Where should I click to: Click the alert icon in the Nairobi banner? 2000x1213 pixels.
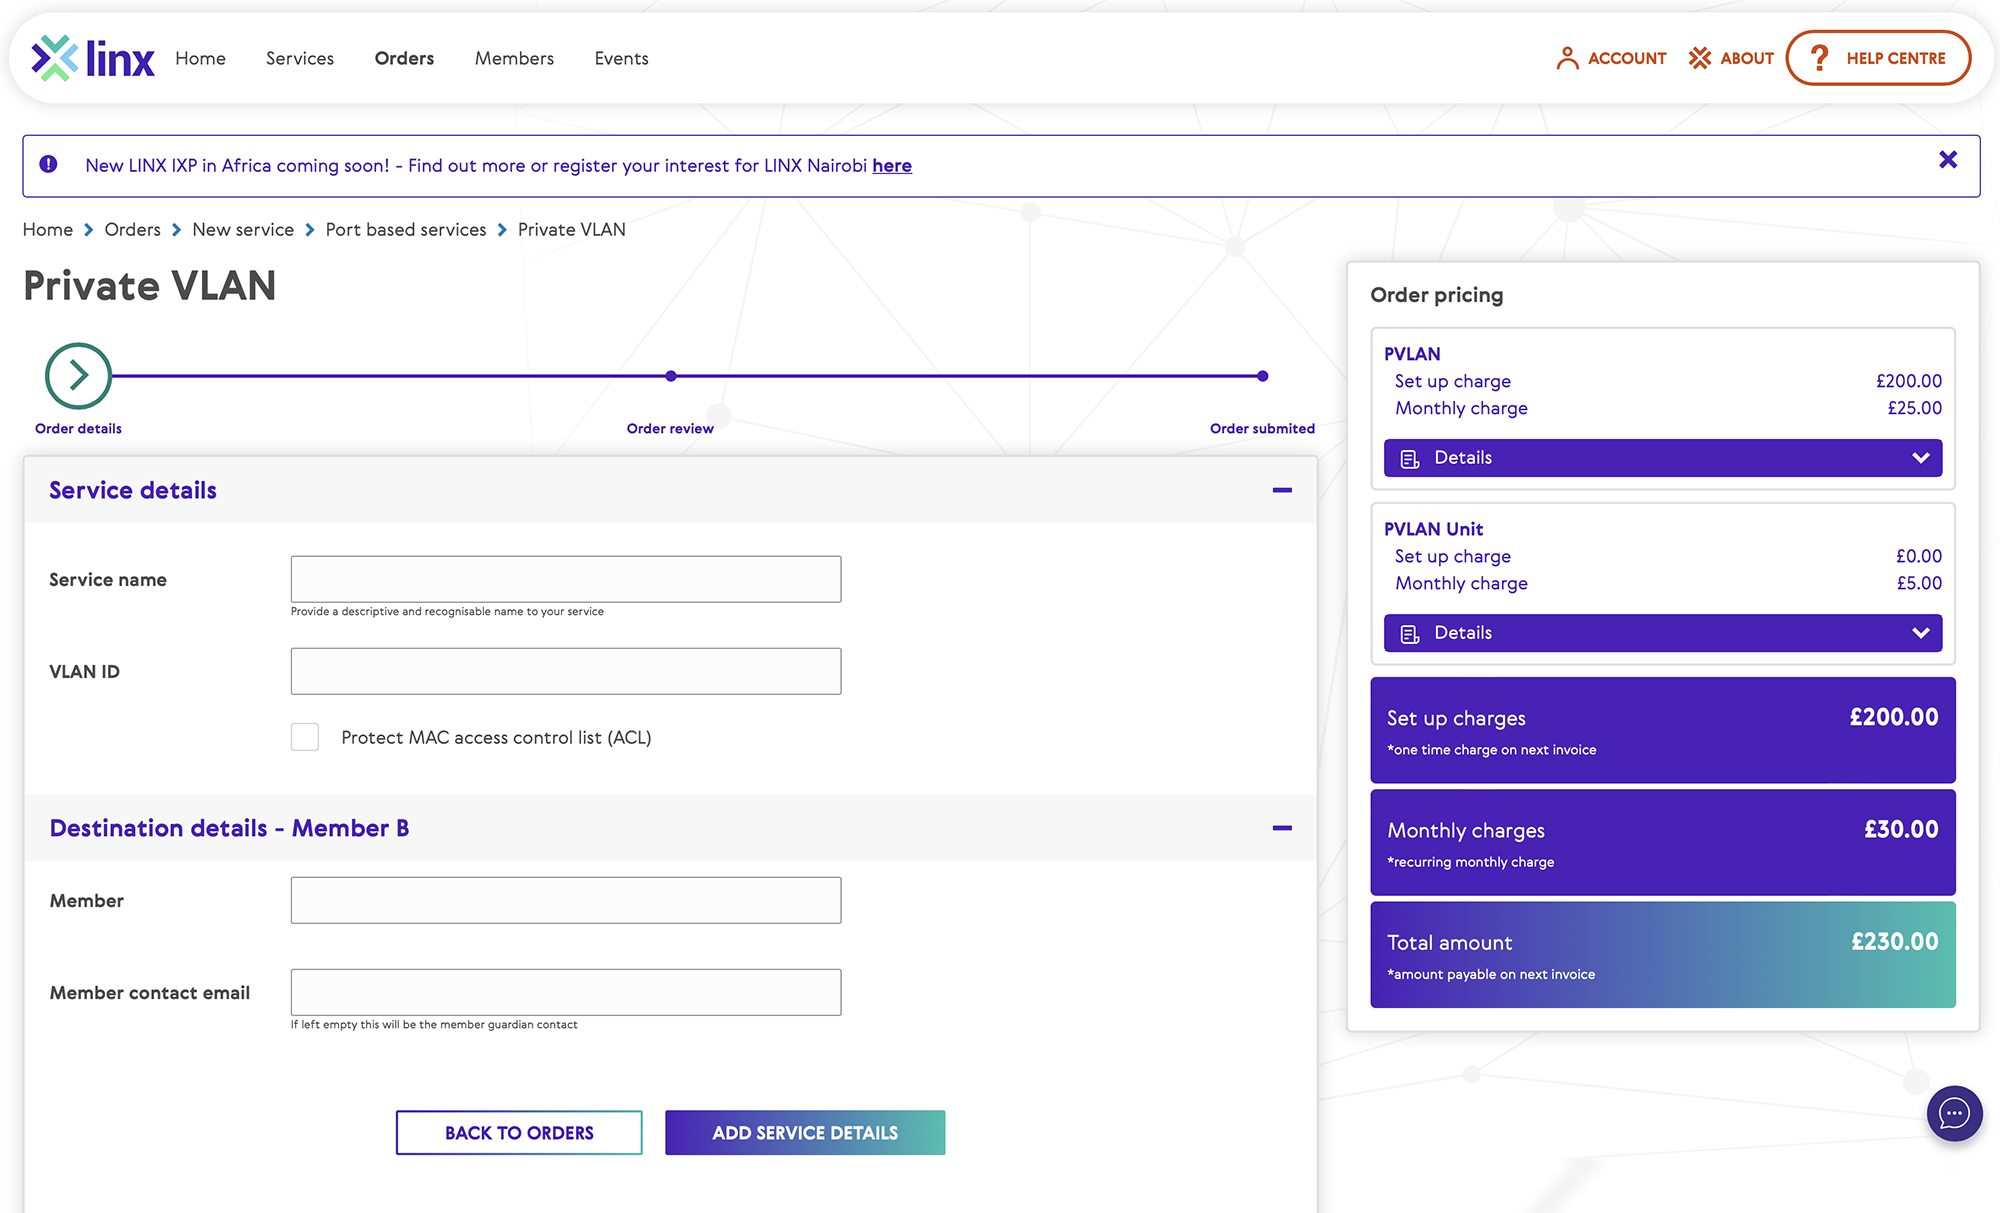(x=47, y=164)
